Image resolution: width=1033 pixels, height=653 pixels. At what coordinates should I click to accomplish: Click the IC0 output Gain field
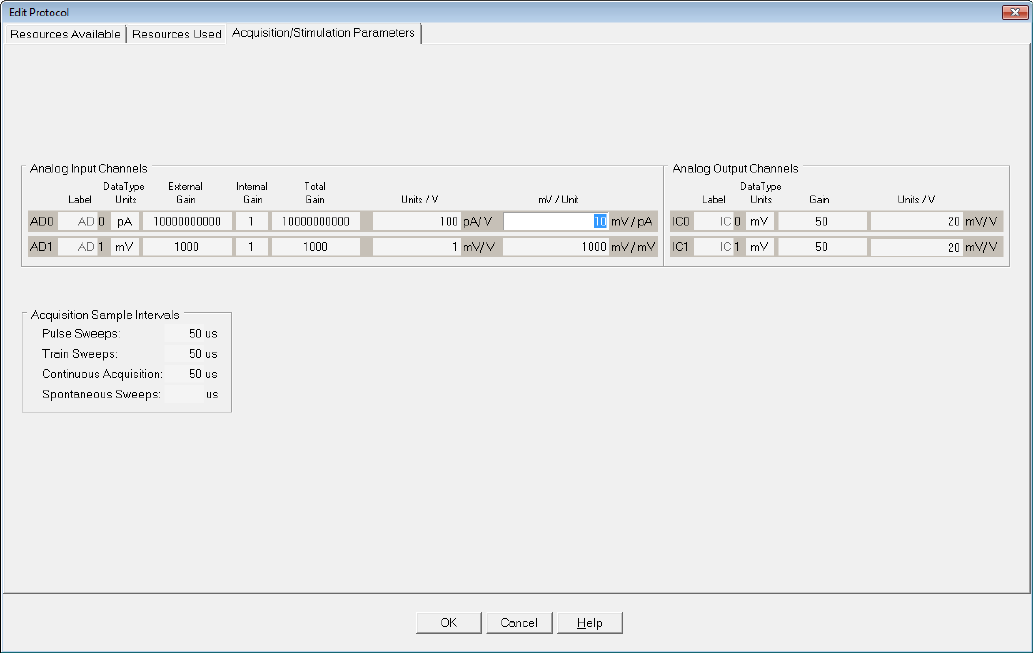click(820, 222)
